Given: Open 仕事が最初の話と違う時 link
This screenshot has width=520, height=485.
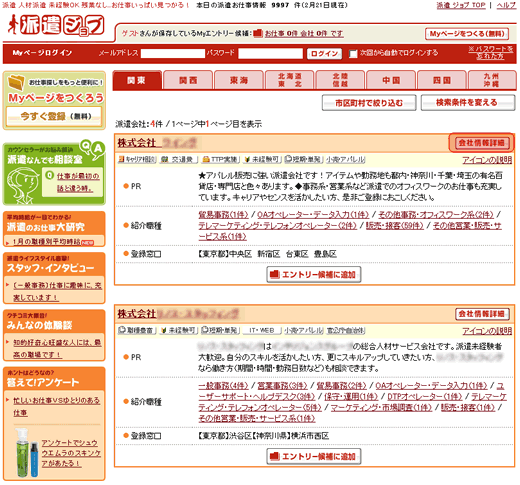Looking at the screenshot, I should [78, 182].
